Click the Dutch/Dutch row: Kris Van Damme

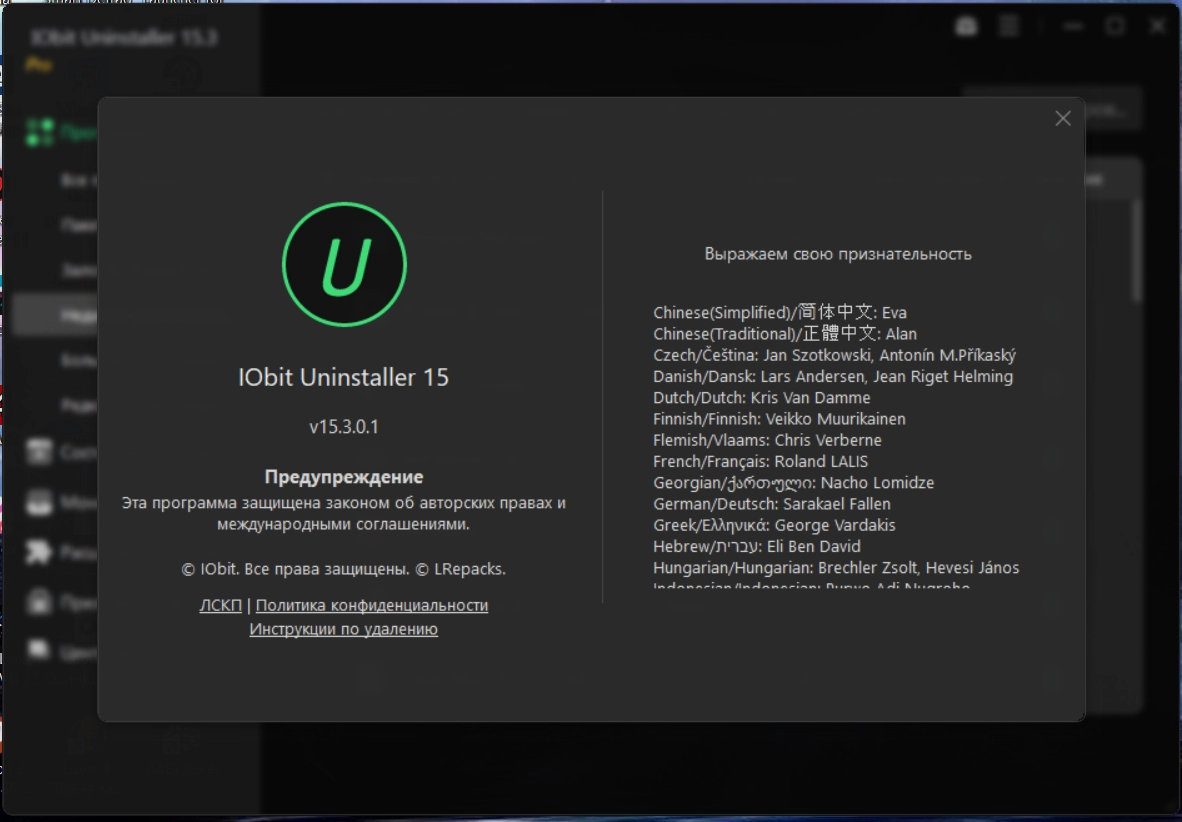pyautogui.click(x=761, y=397)
